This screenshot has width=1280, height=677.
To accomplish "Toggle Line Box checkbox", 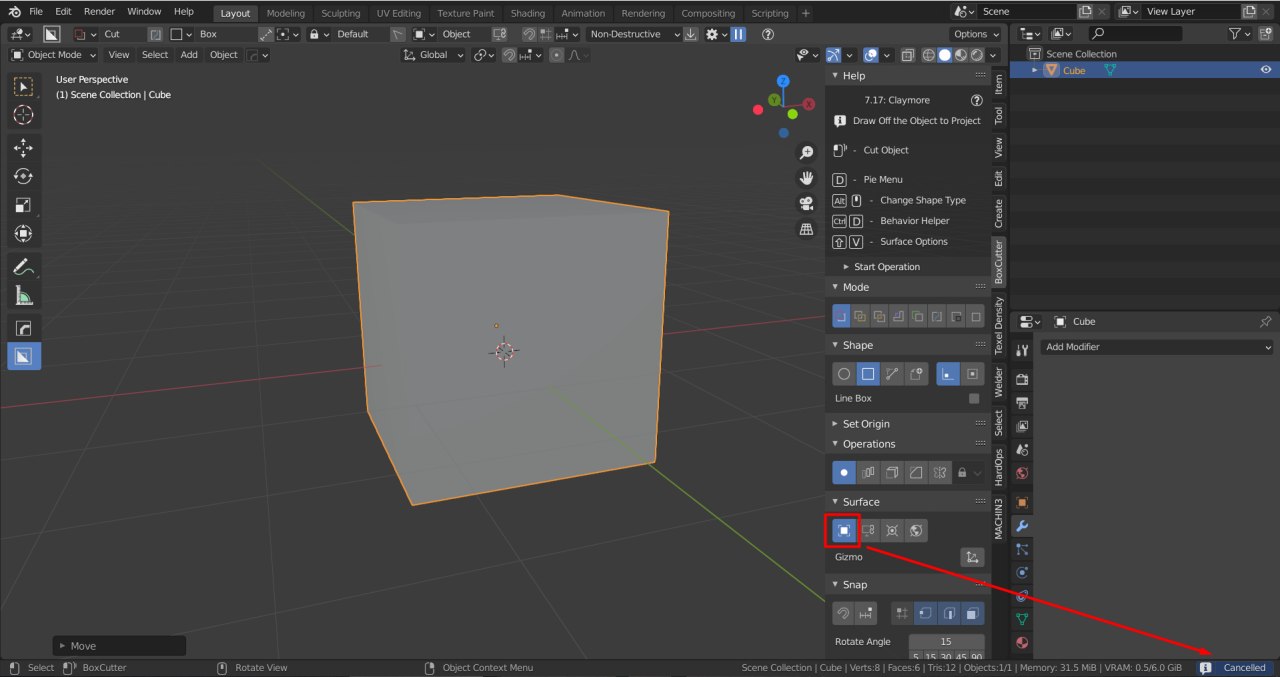I will click(974, 398).
